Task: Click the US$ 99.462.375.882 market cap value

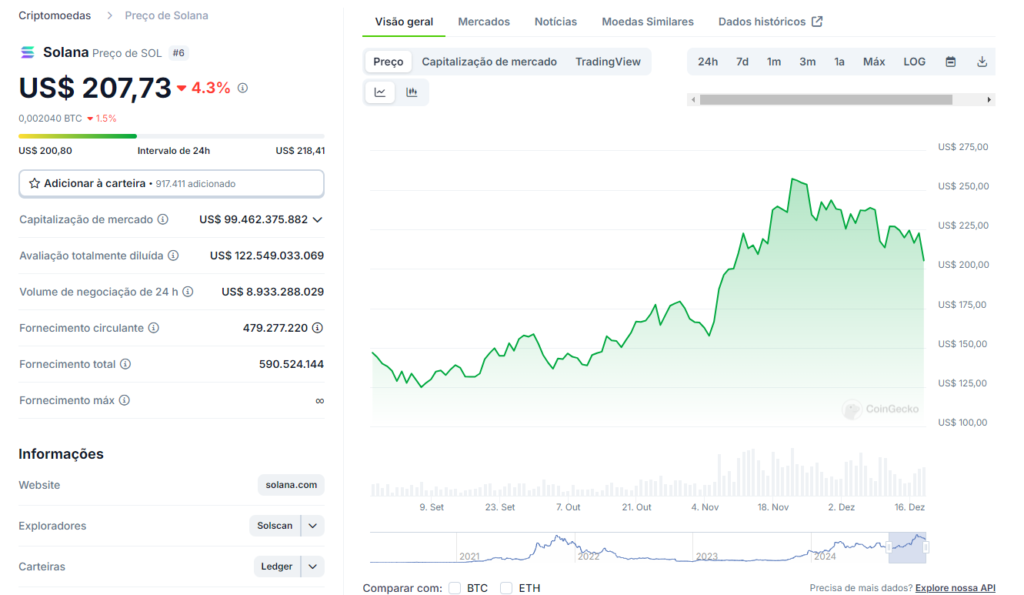Action: pyautogui.click(x=253, y=219)
